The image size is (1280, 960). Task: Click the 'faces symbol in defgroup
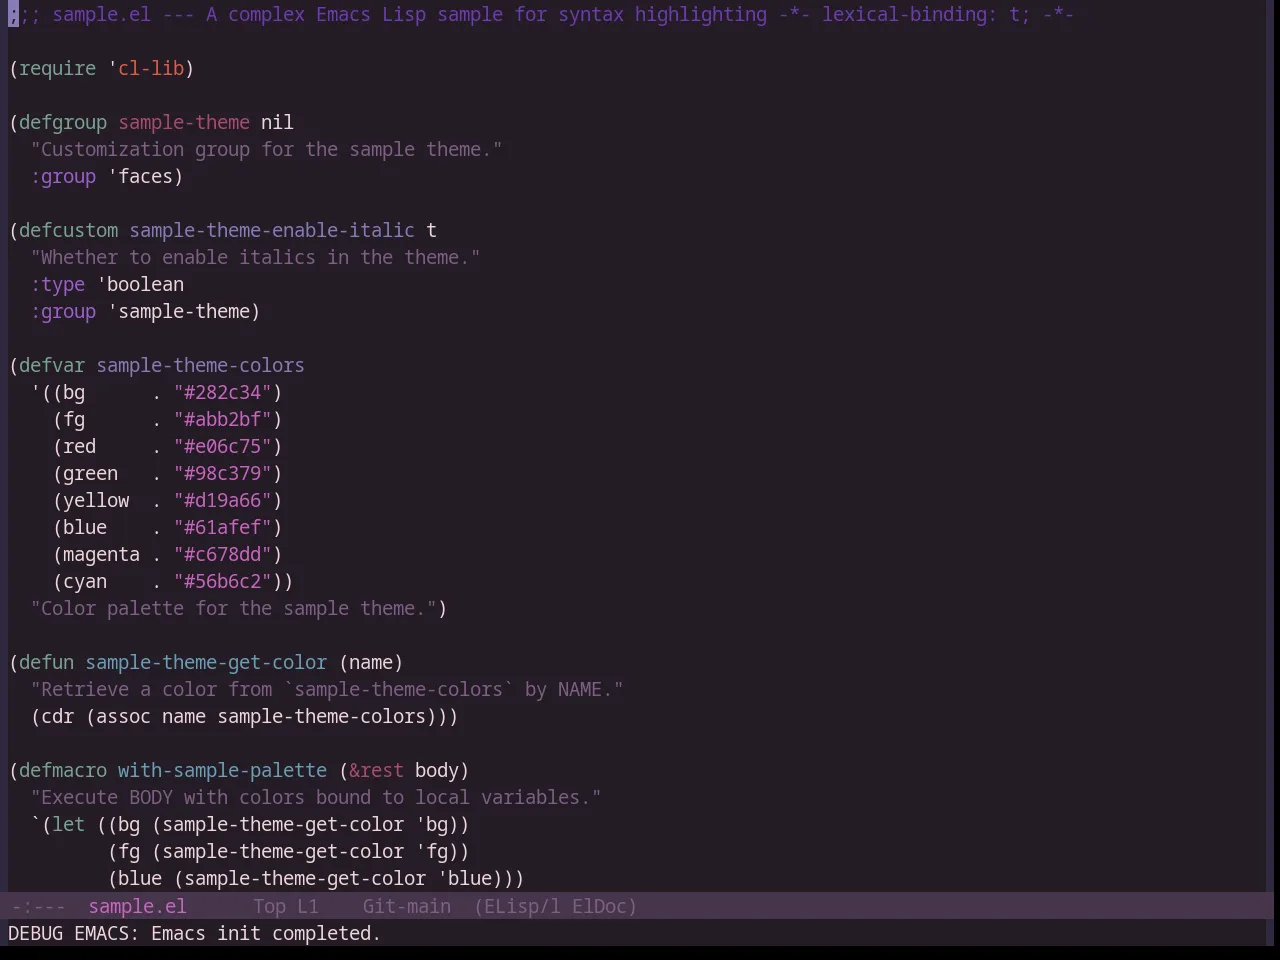(x=140, y=176)
